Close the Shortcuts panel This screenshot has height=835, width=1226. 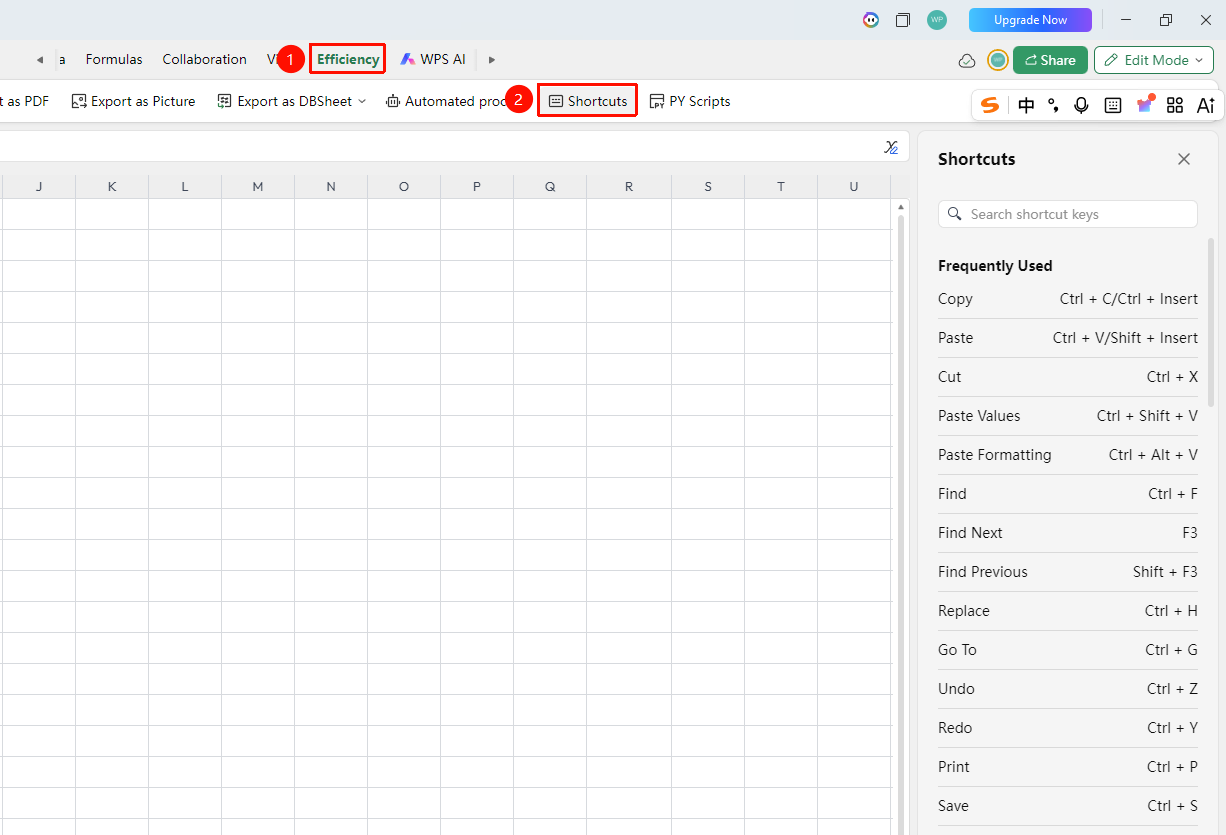pos(1184,159)
